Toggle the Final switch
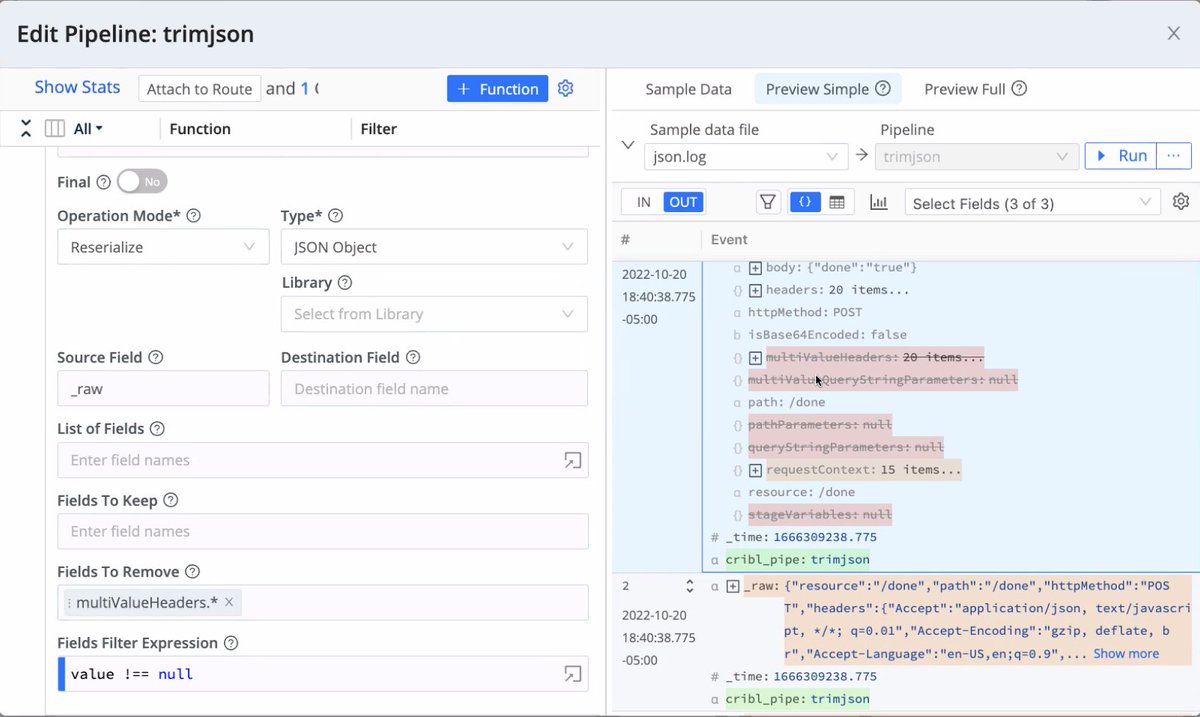This screenshot has height=717, width=1200. (x=142, y=182)
